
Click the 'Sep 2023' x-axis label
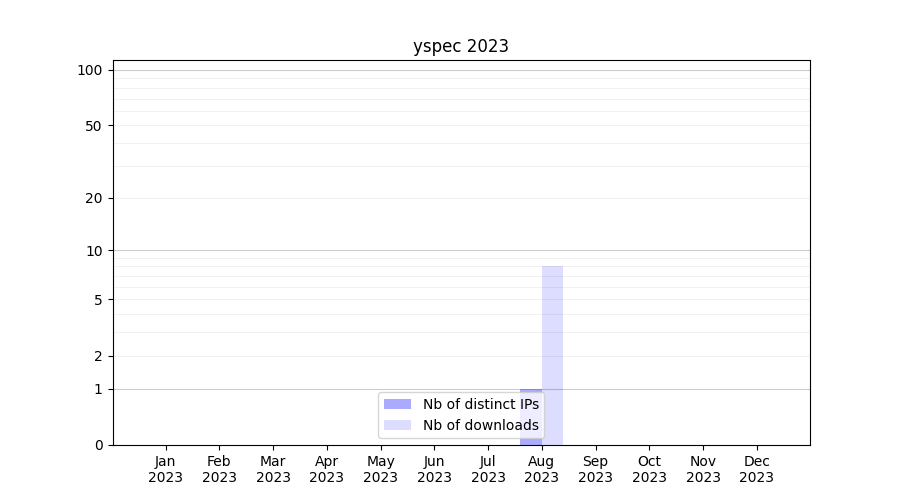coord(595,469)
